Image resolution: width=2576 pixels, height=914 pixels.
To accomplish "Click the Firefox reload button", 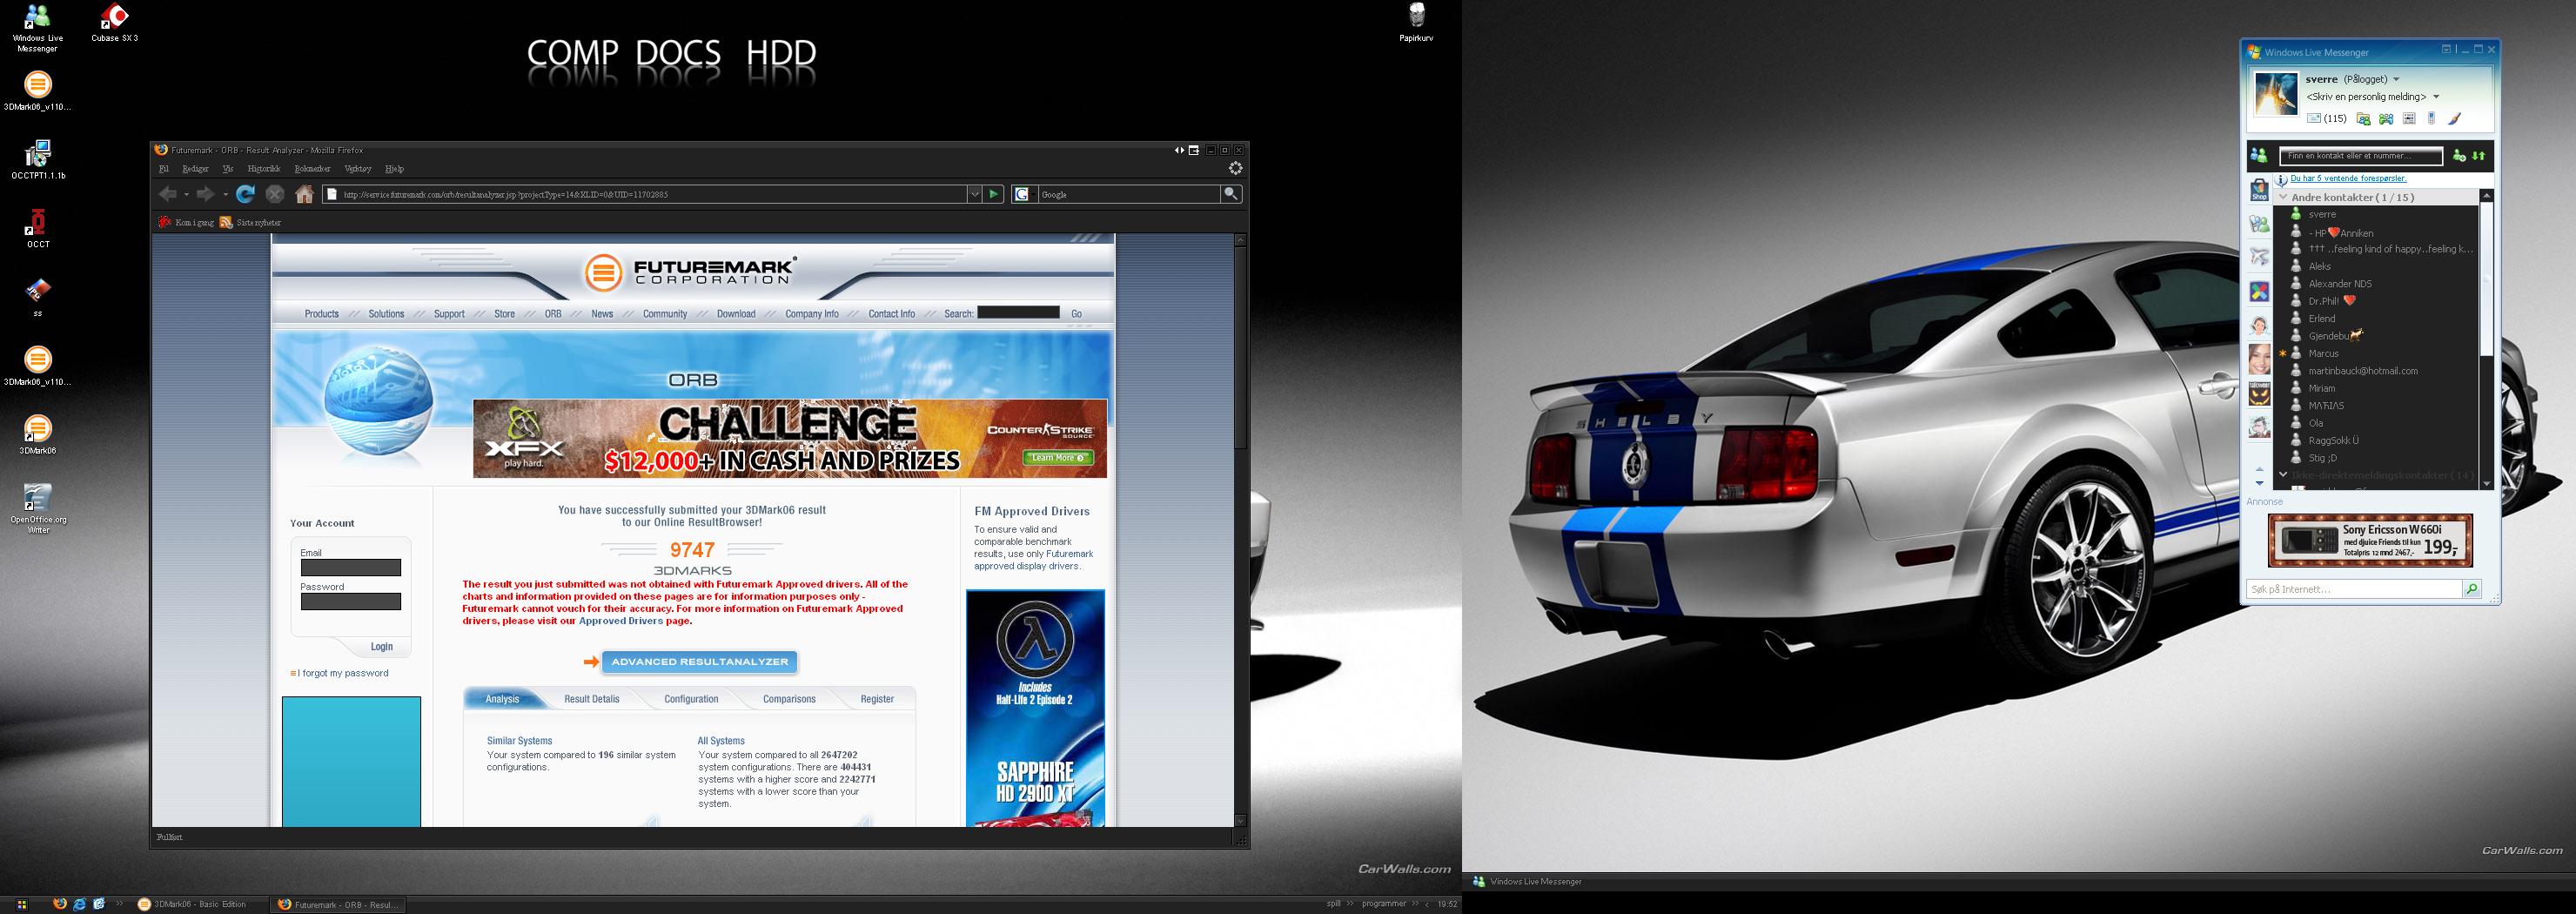I will click(x=245, y=194).
